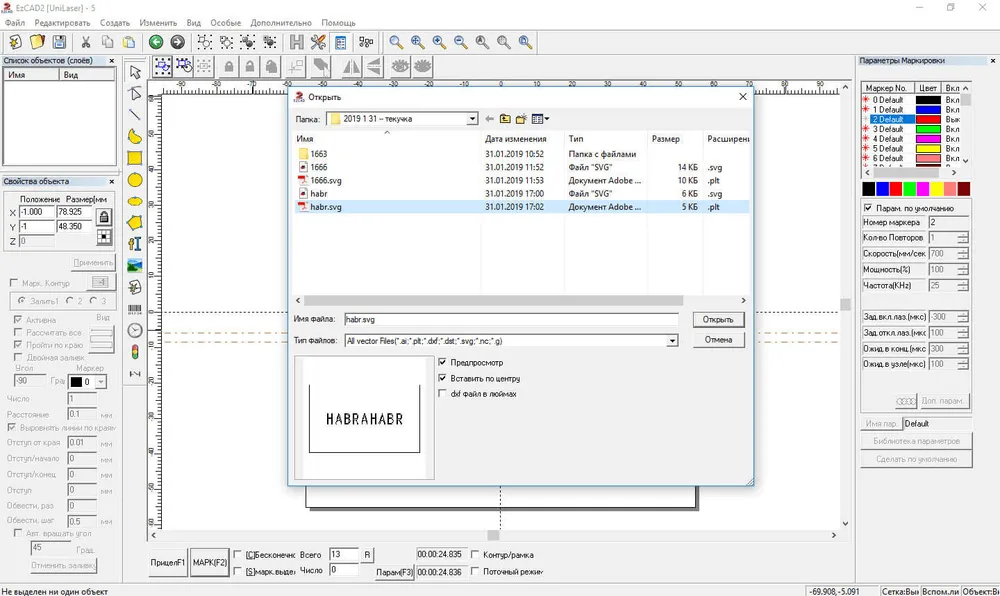
Task: Select the Polygon tool
Action: (x=135, y=223)
